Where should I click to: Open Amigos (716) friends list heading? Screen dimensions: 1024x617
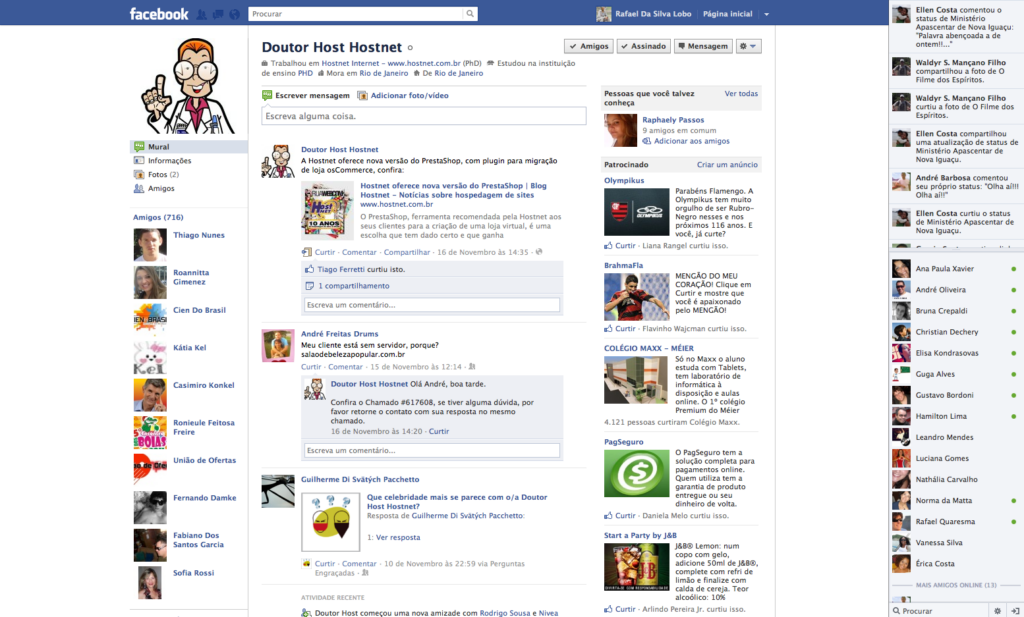tap(158, 217)
